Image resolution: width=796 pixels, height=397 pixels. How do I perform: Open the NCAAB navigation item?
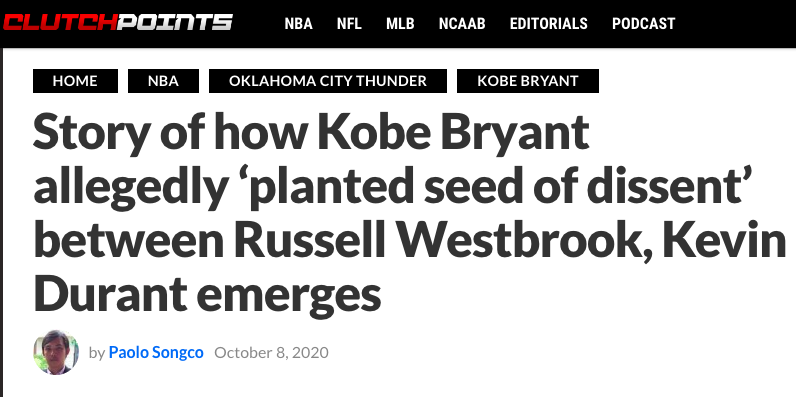coord(462,24)
